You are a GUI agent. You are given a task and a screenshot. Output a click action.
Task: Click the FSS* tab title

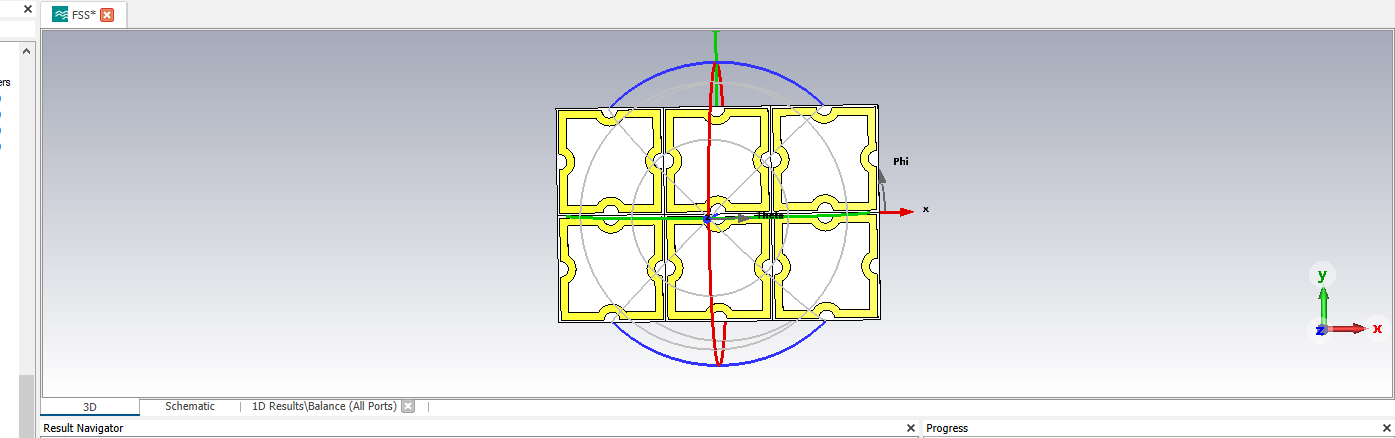coord(83,15)
